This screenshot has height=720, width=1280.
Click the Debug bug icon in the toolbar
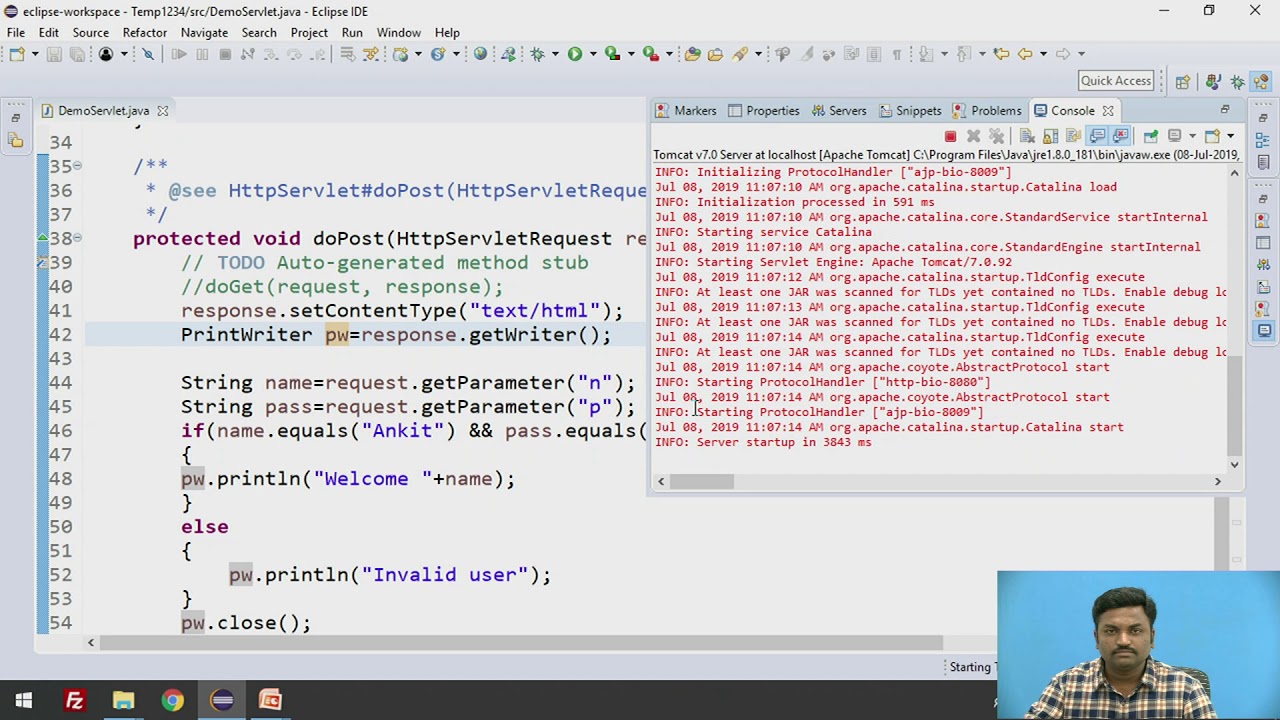pos(537,54)
